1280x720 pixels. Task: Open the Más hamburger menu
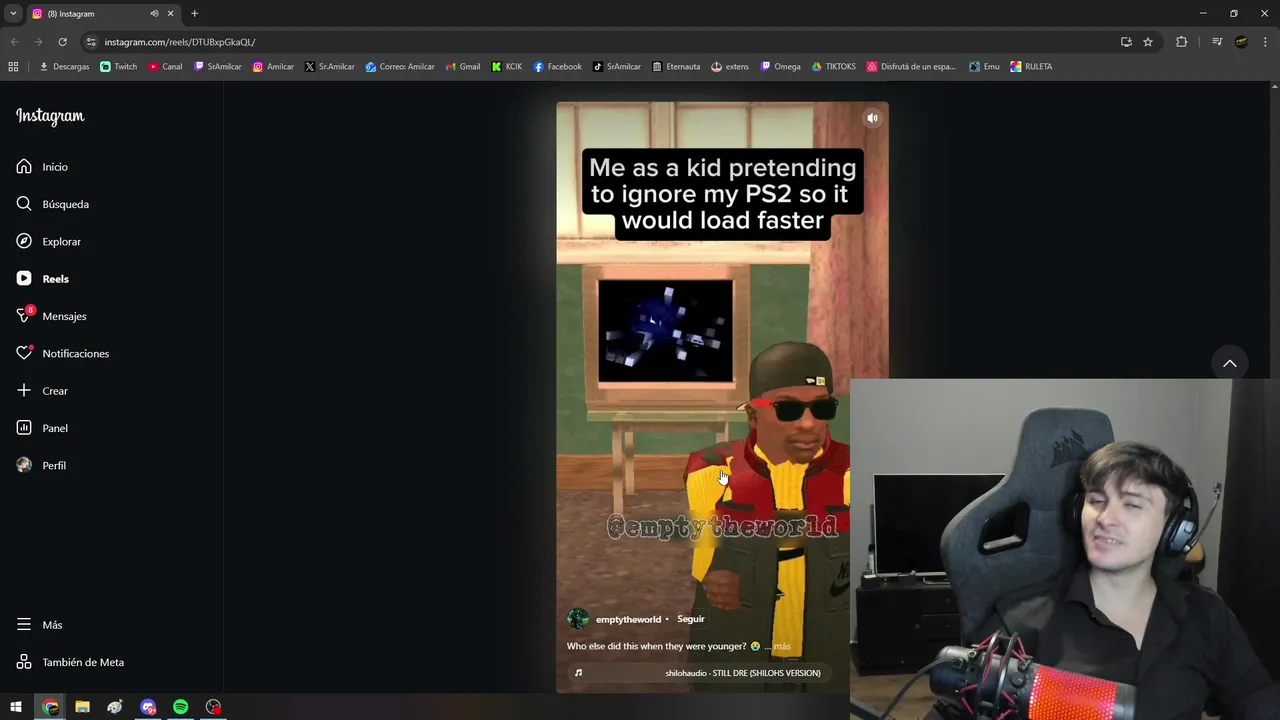pyautogui.click(x=39, y=625)
